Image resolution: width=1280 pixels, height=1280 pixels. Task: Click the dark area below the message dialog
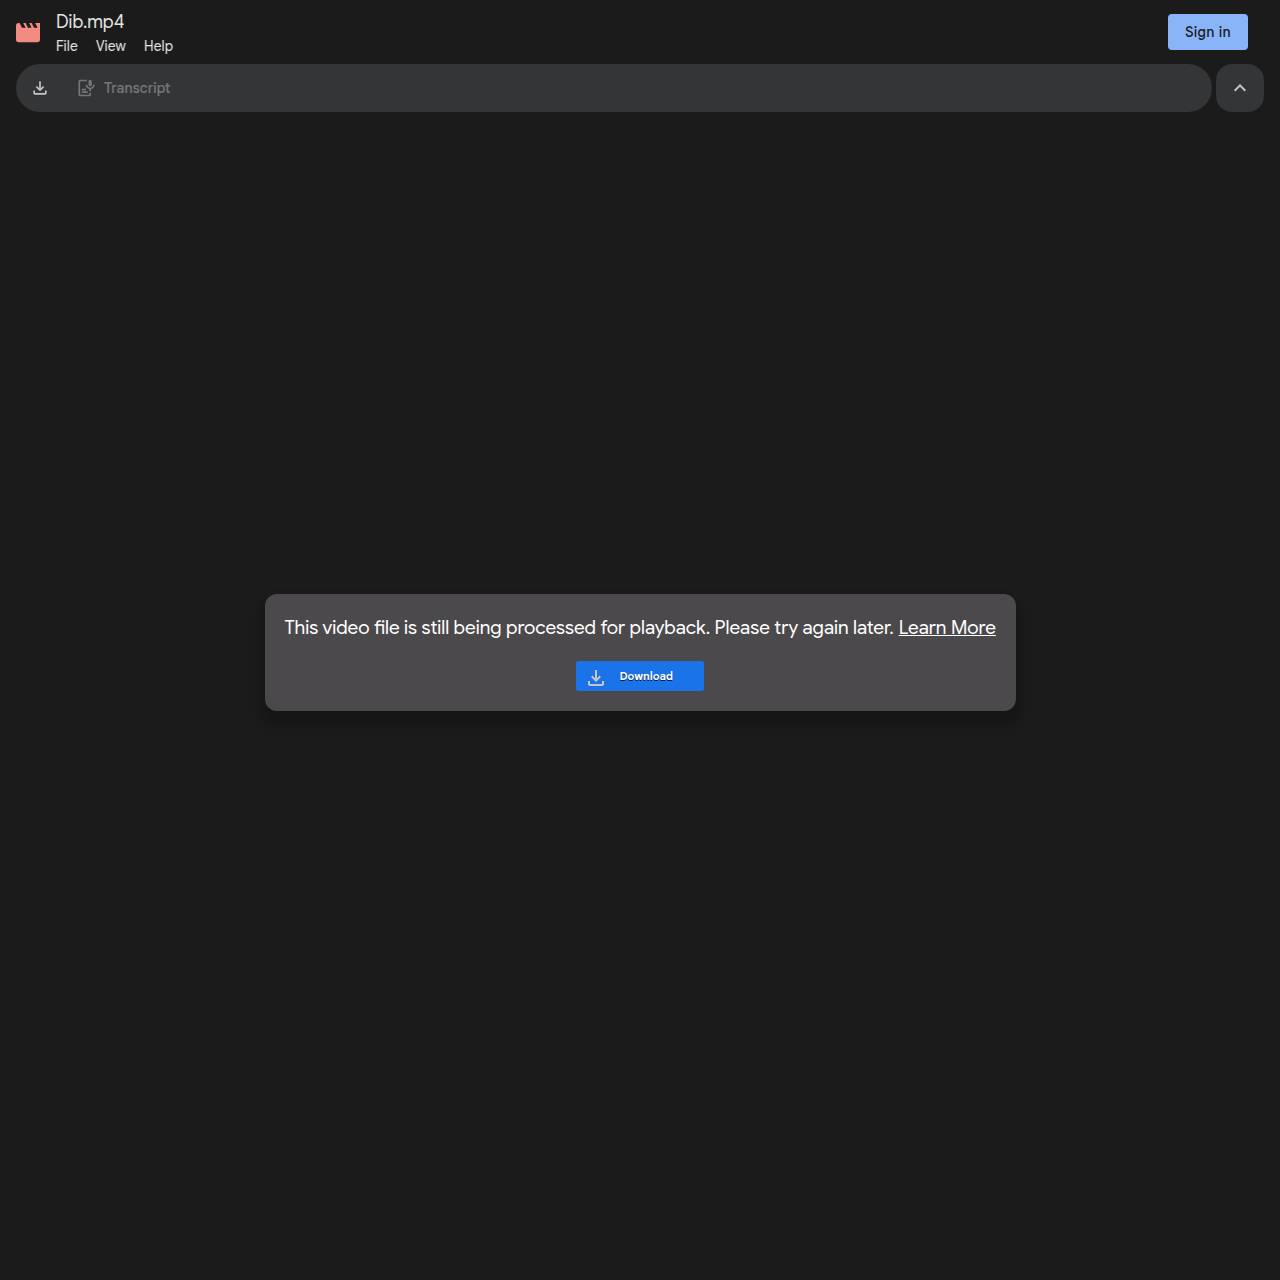coord(640,950)
